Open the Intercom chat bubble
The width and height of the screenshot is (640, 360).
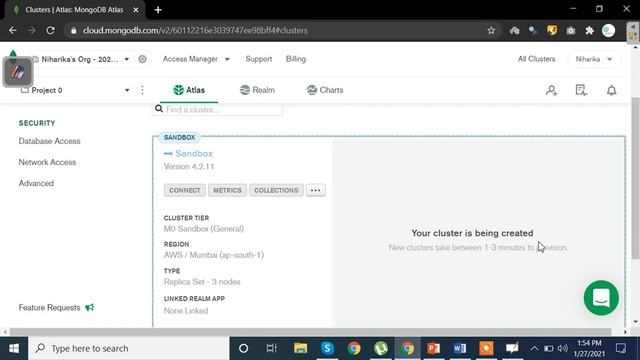point(601,298)
